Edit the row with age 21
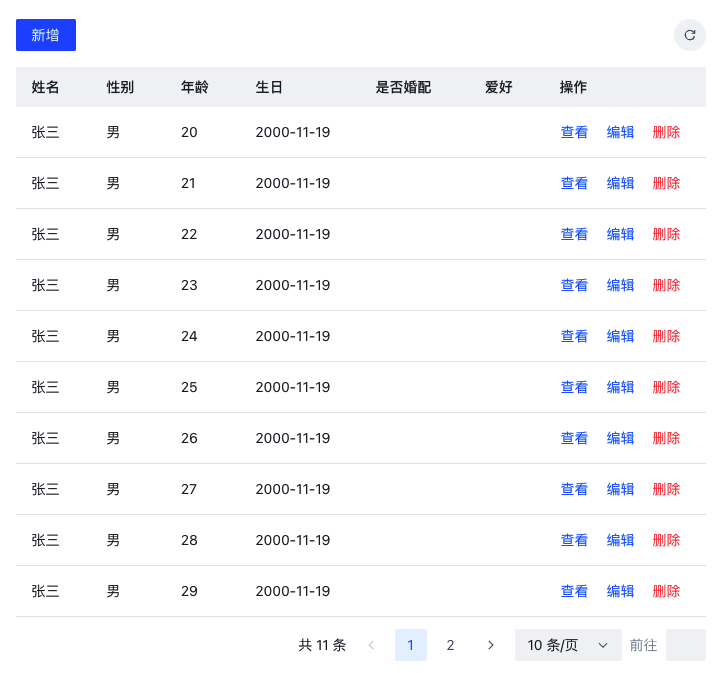Screen dimensions: 725x673 click(x=620, y=183)
